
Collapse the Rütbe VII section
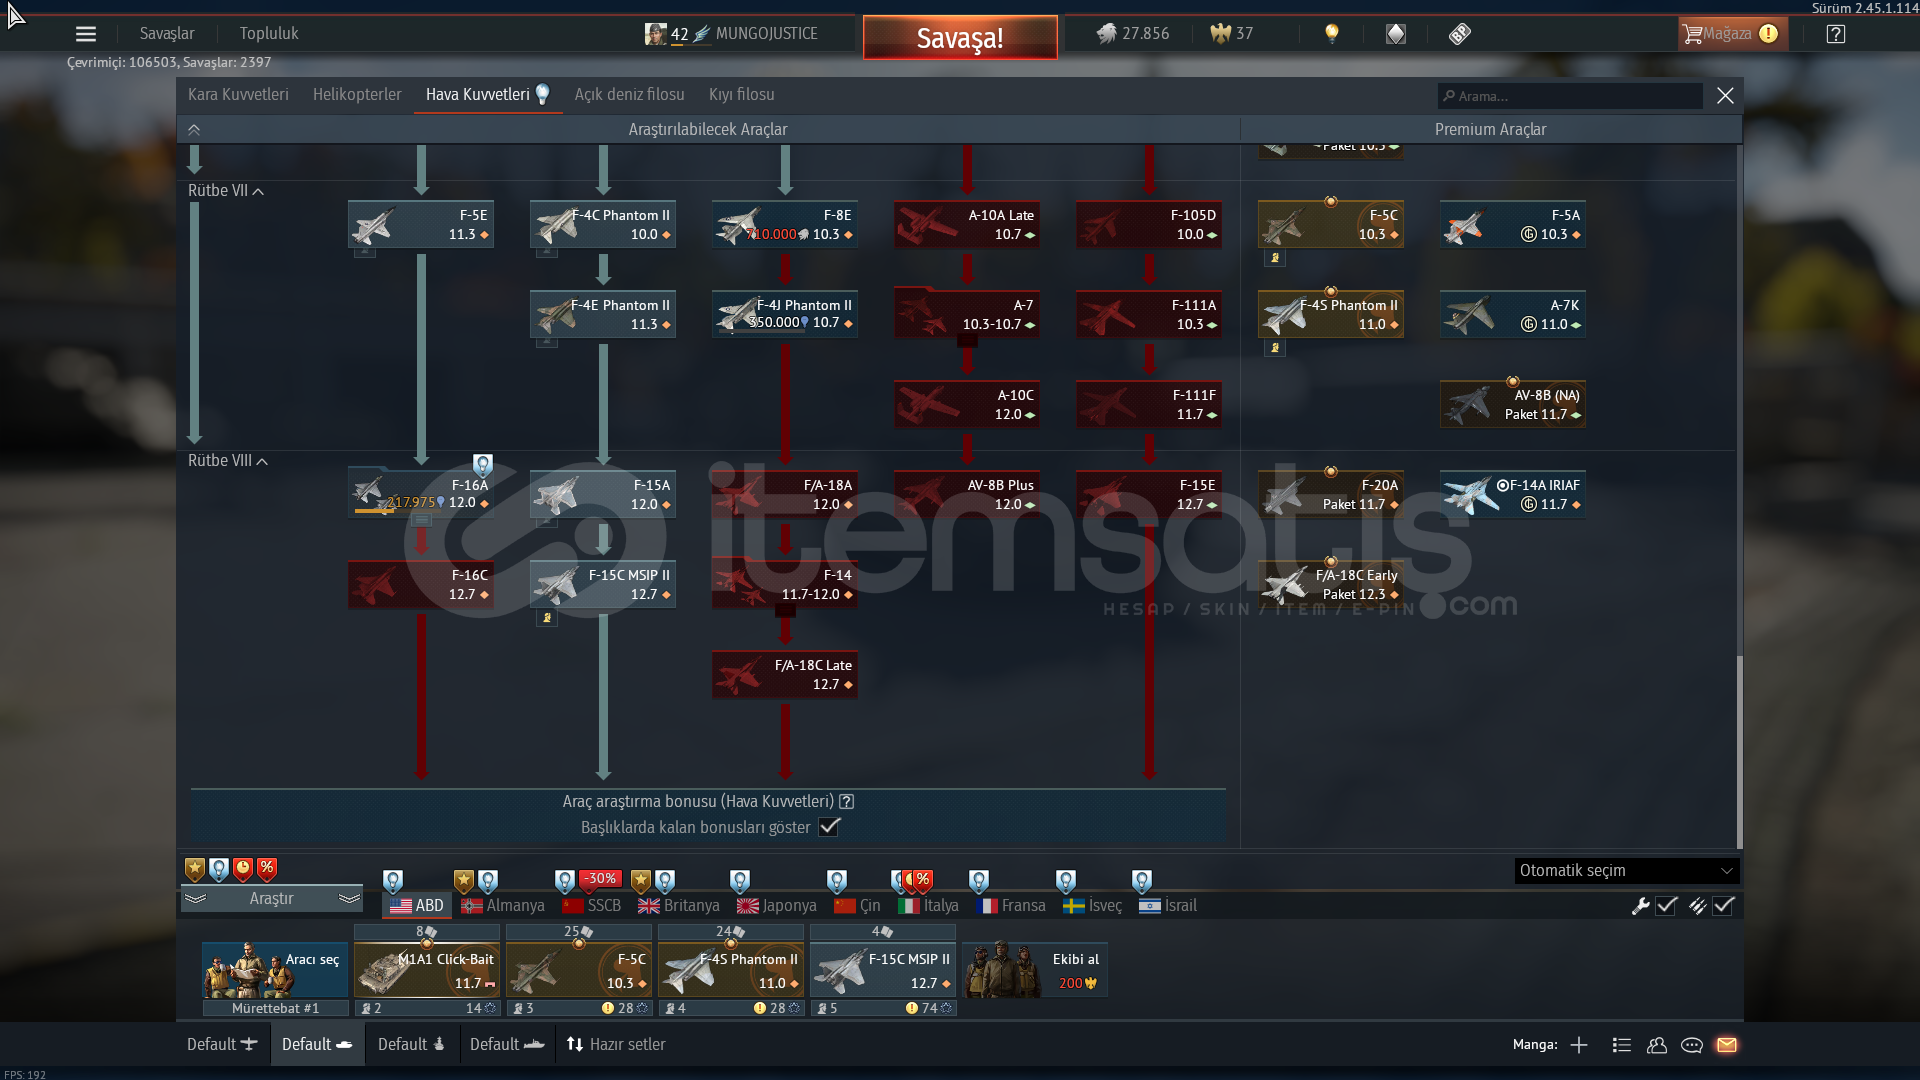click(x=226, y=191)
